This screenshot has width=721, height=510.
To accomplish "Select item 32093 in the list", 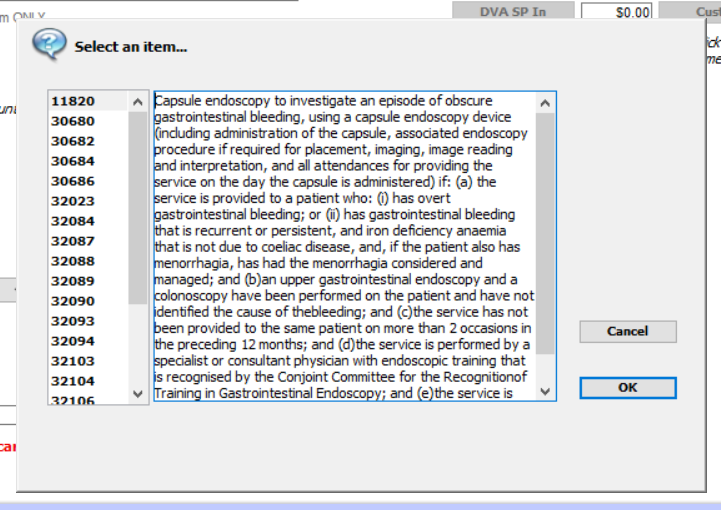I will [87, 321].
